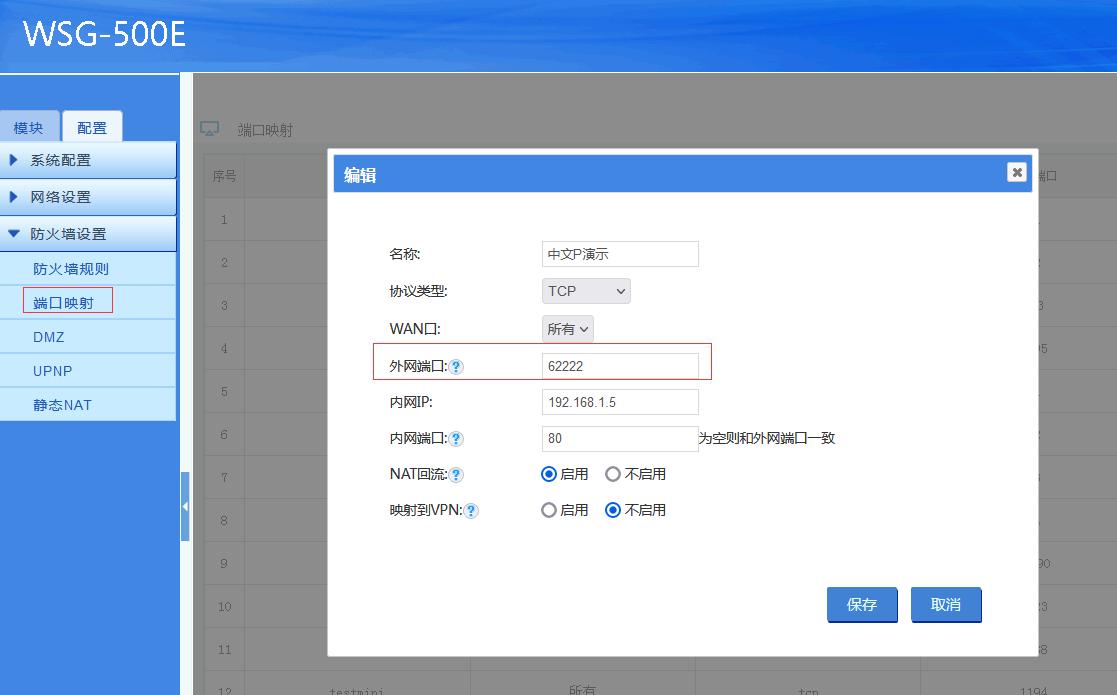Click the monitor icon beside 端口映射 title
This screenshot has width=1117, height=695.
[x=208, y=128]
